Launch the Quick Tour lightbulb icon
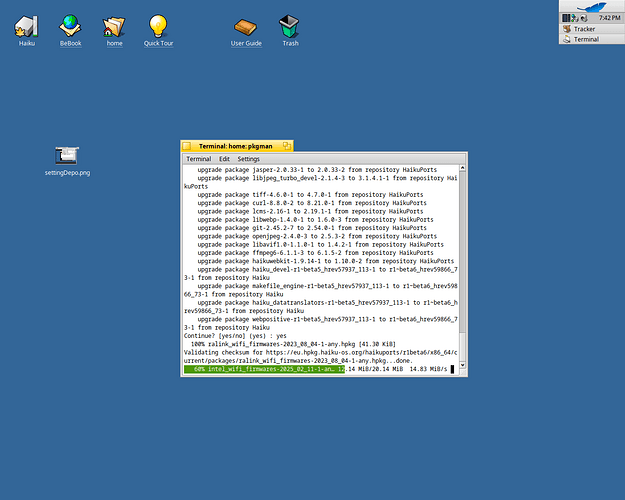 158,26
